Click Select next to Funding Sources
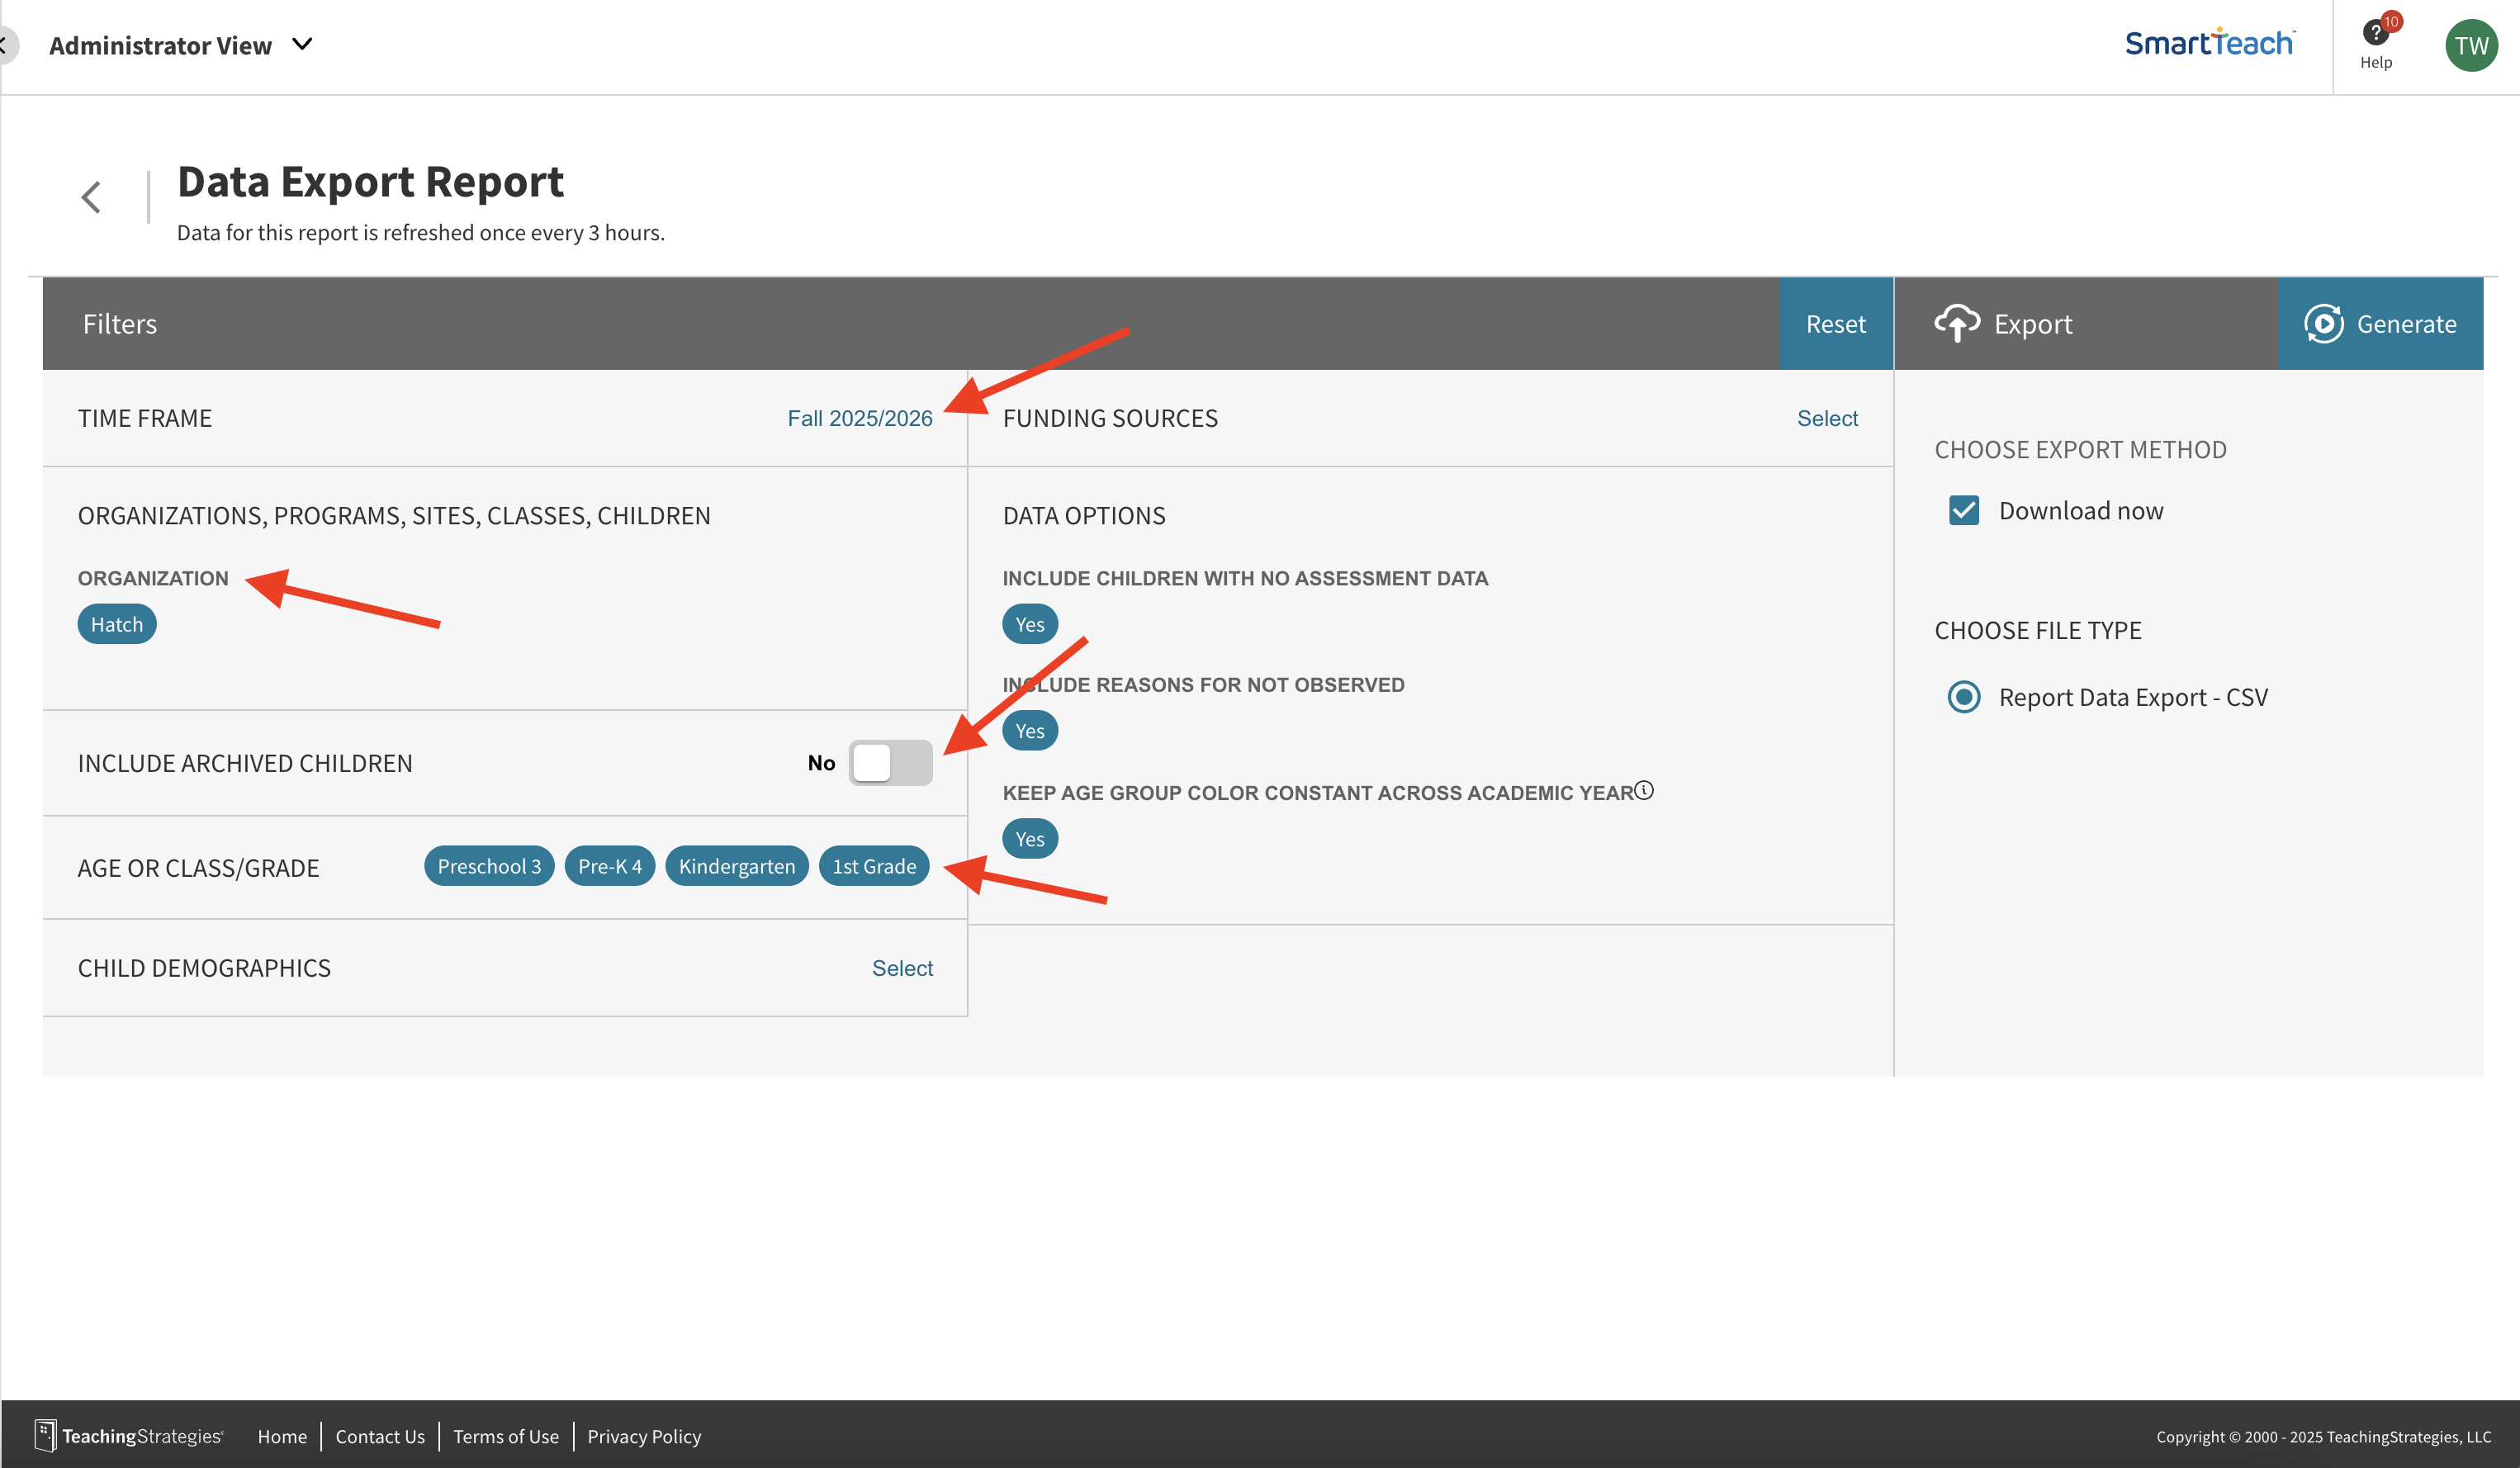Screen dimensions: 2520x1468 coord(1827,418)
